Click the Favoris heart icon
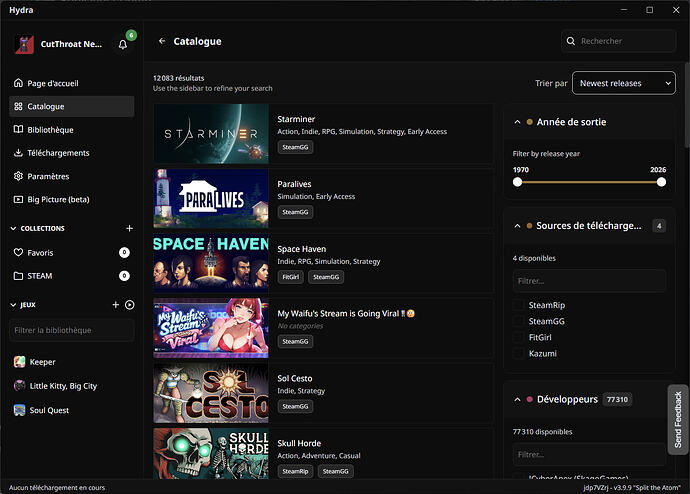The height and width of the screenshot is (494, 690). point(18,252)
